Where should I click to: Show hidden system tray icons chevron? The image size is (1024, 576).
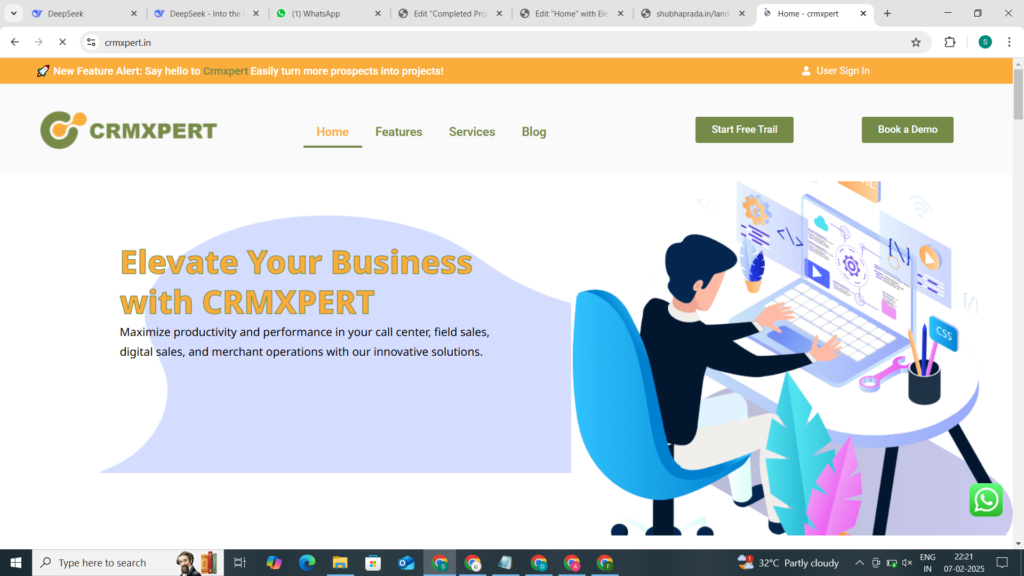[859, 562]
